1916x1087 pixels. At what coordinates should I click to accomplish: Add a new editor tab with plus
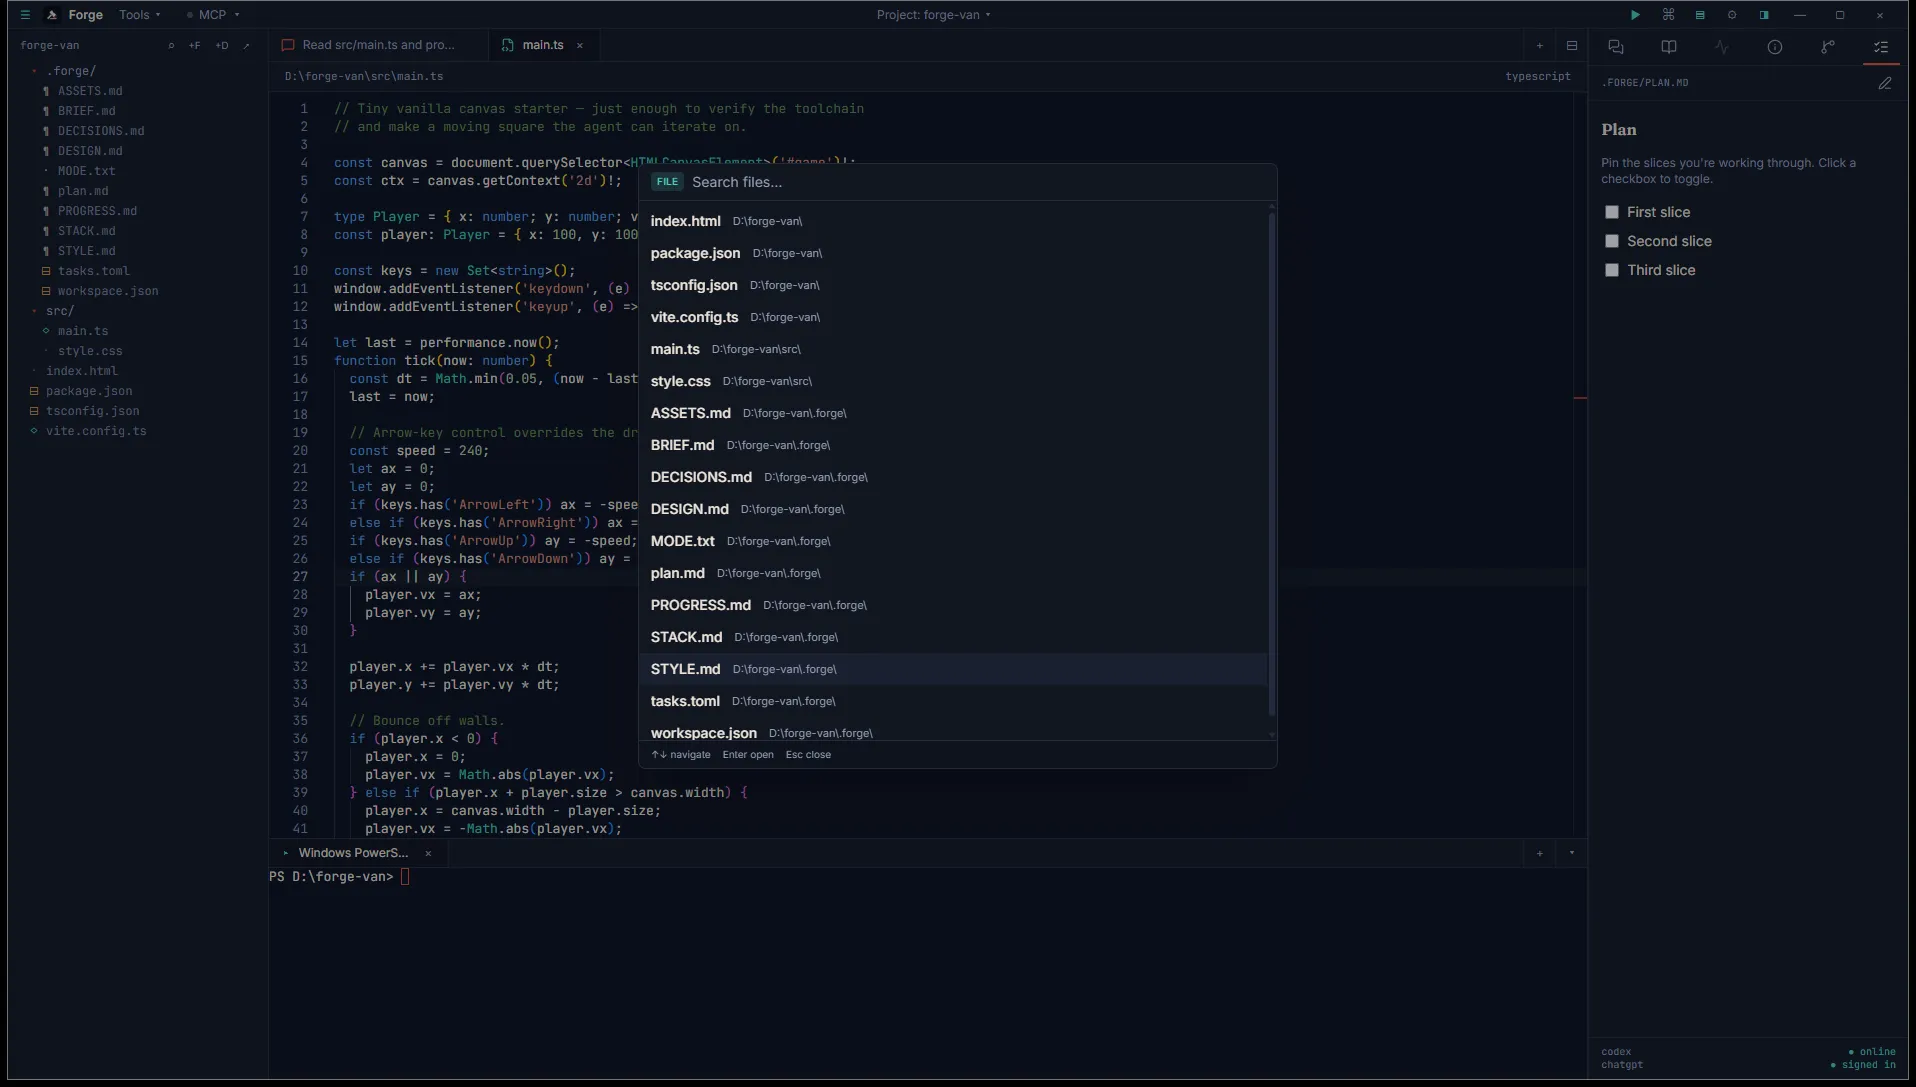[1540, 45]
